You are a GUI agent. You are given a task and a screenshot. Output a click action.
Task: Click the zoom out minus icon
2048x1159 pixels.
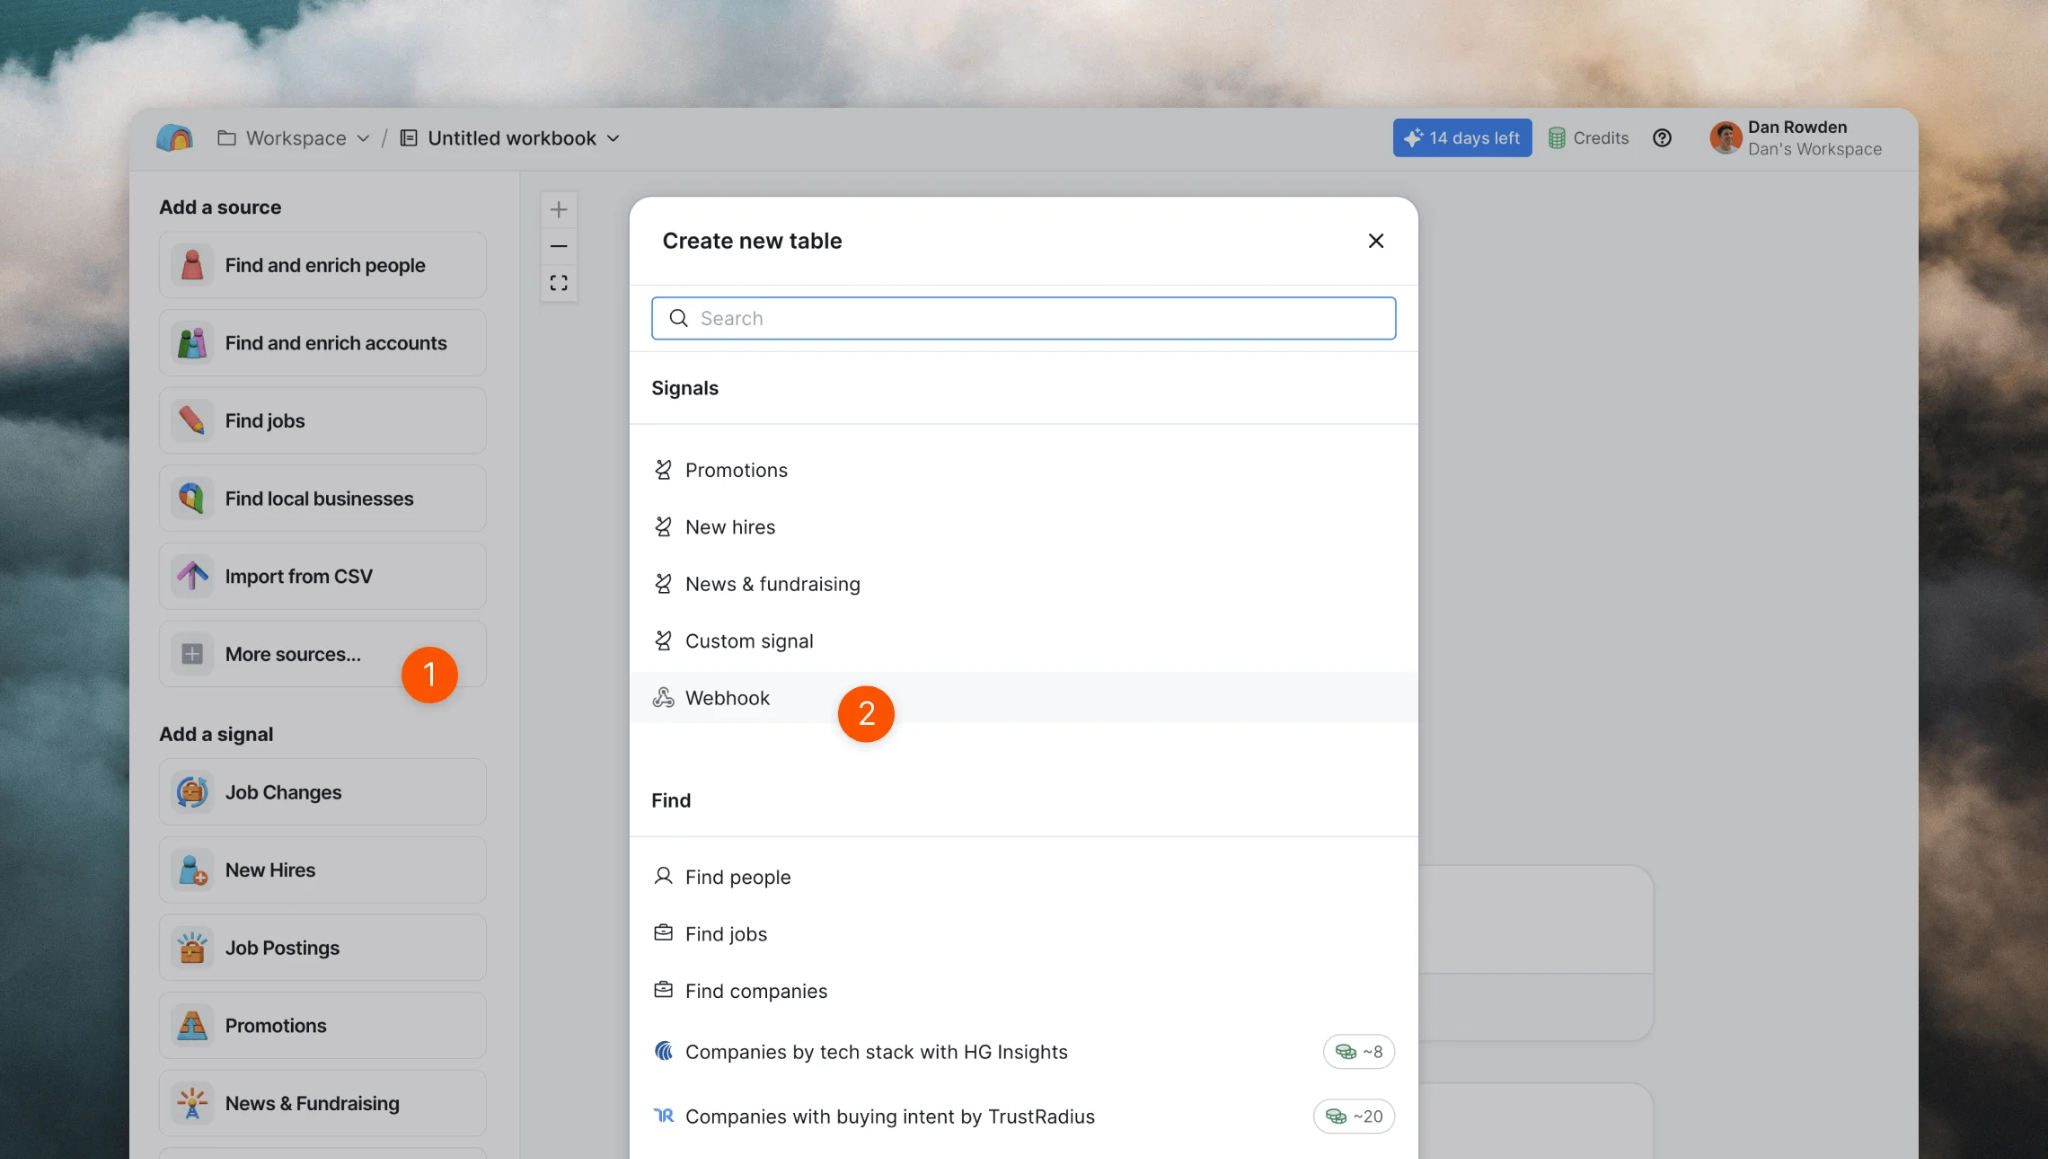(558, 246)
